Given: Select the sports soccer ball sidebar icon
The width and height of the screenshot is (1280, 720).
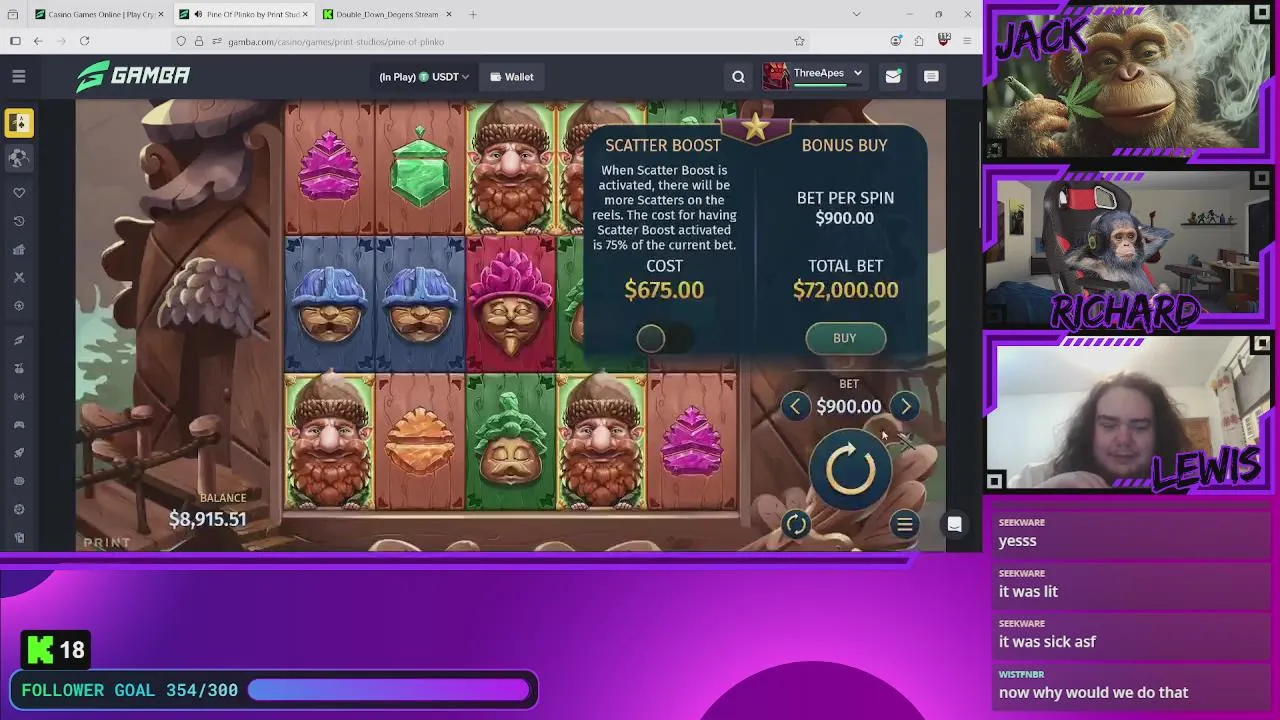Looking at the screenshot, I should coord(19,158).
